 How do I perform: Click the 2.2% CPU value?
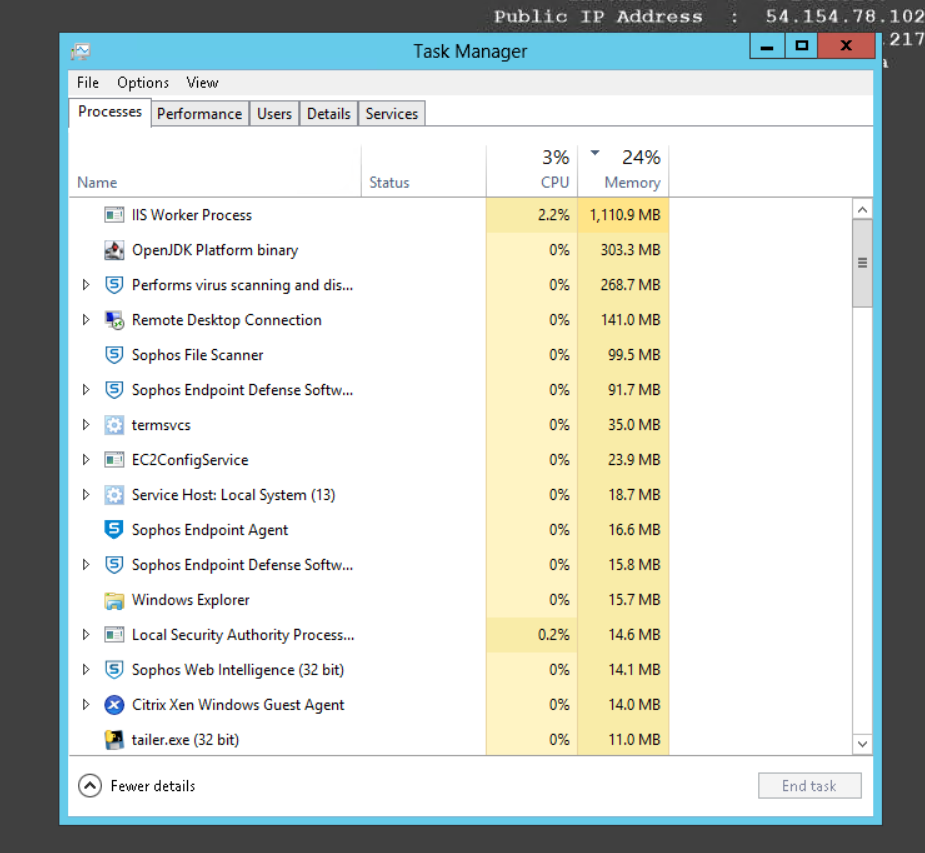pyautogui.click(x=553, y=215)
